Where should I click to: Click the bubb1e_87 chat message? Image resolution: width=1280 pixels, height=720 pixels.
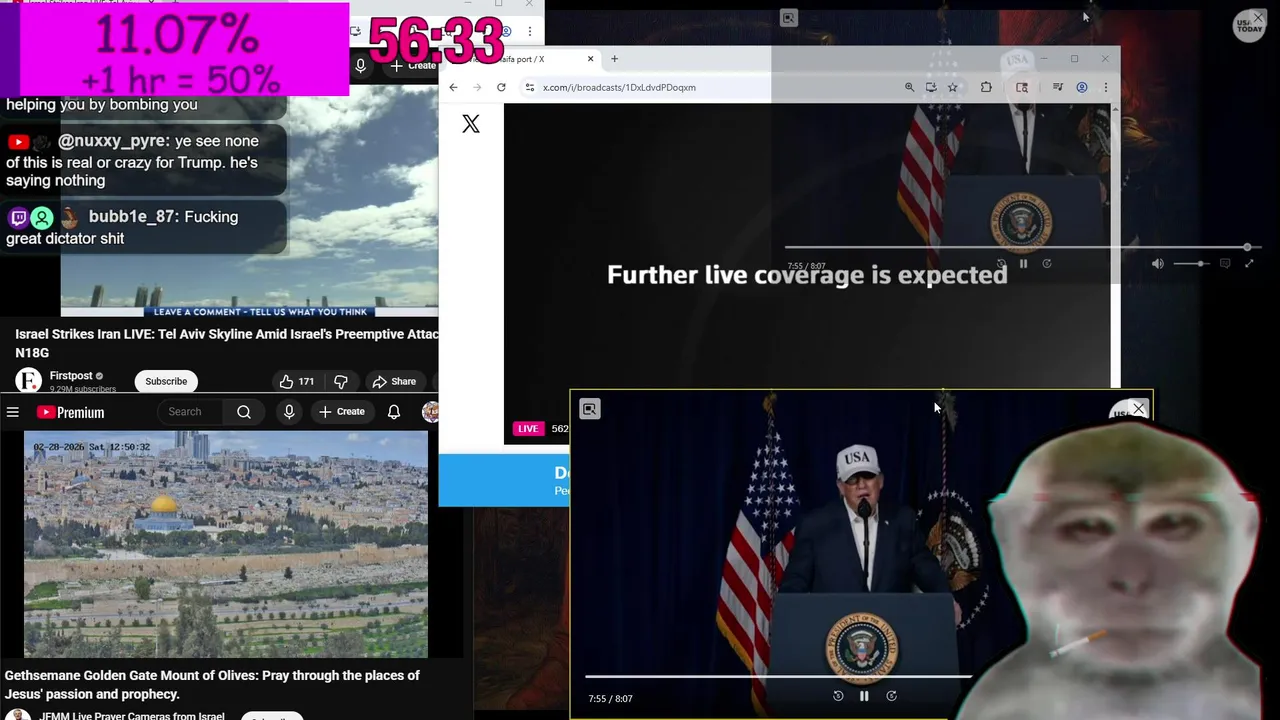pyautogui.click(x=146, y=228)
